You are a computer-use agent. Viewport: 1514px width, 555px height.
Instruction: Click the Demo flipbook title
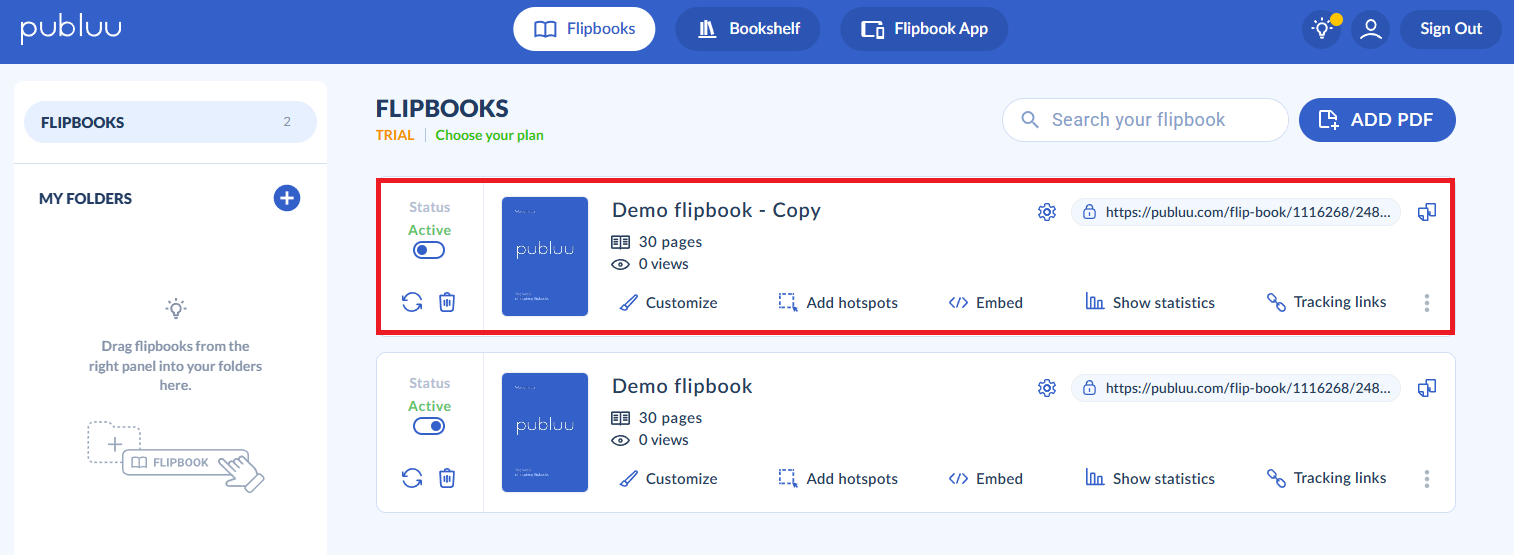[682, 386]
